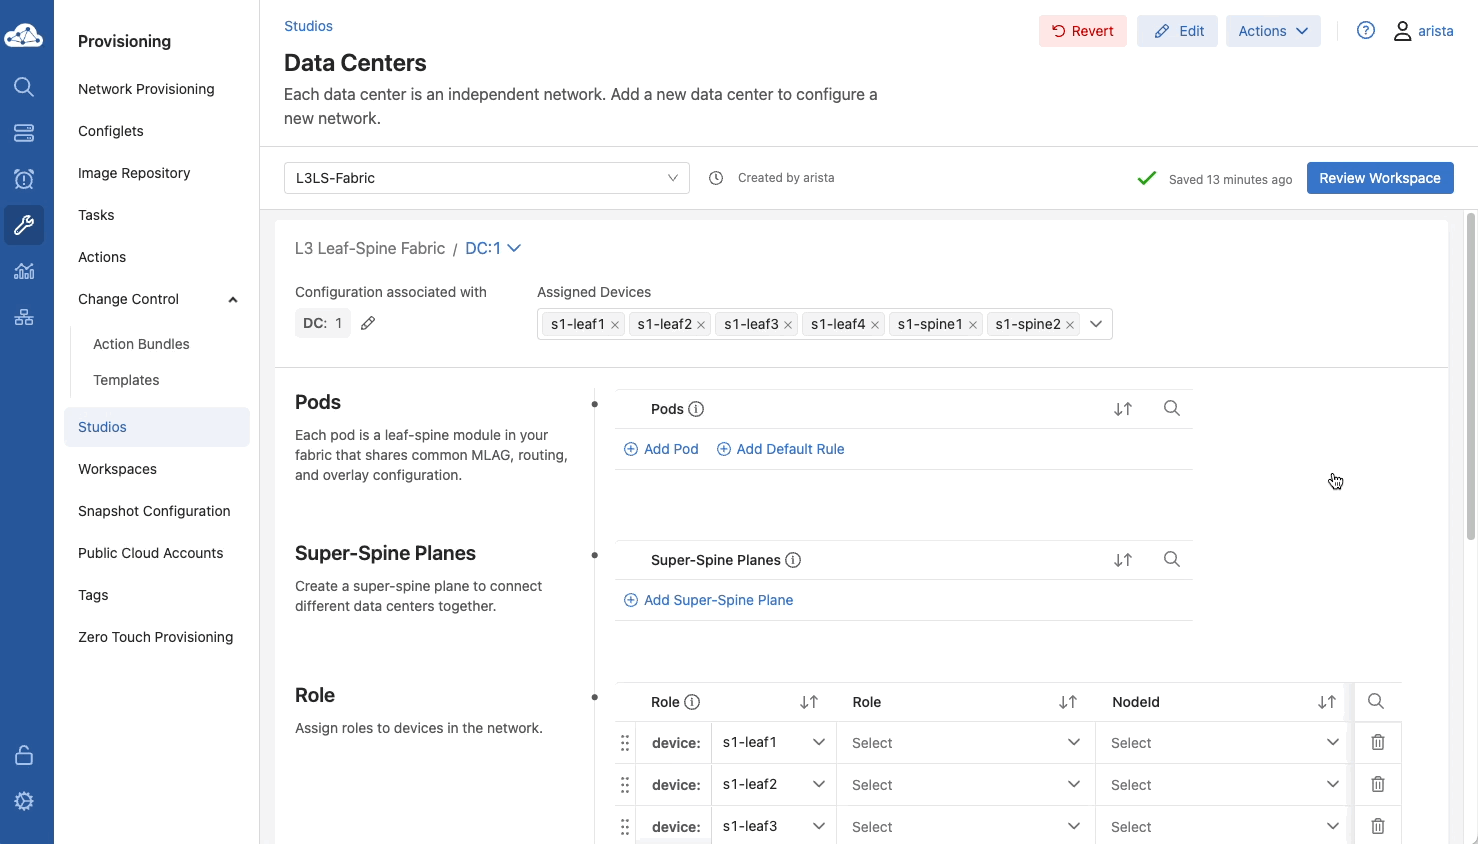This screenshot has height=844, width=1478.
Task: Collapse the Change Control section
Action: tap(232, 299)
